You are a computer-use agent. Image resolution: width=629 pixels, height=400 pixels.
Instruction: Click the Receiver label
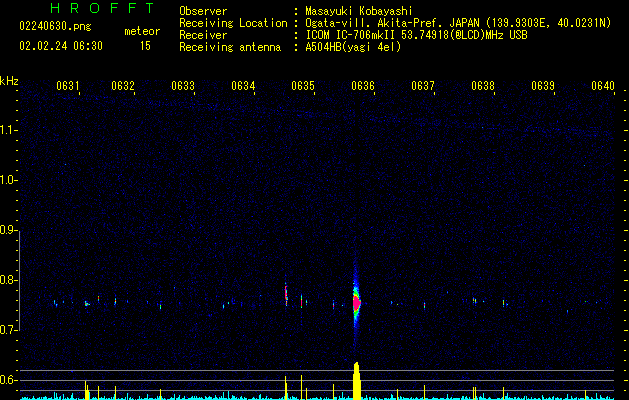point(203,35)
